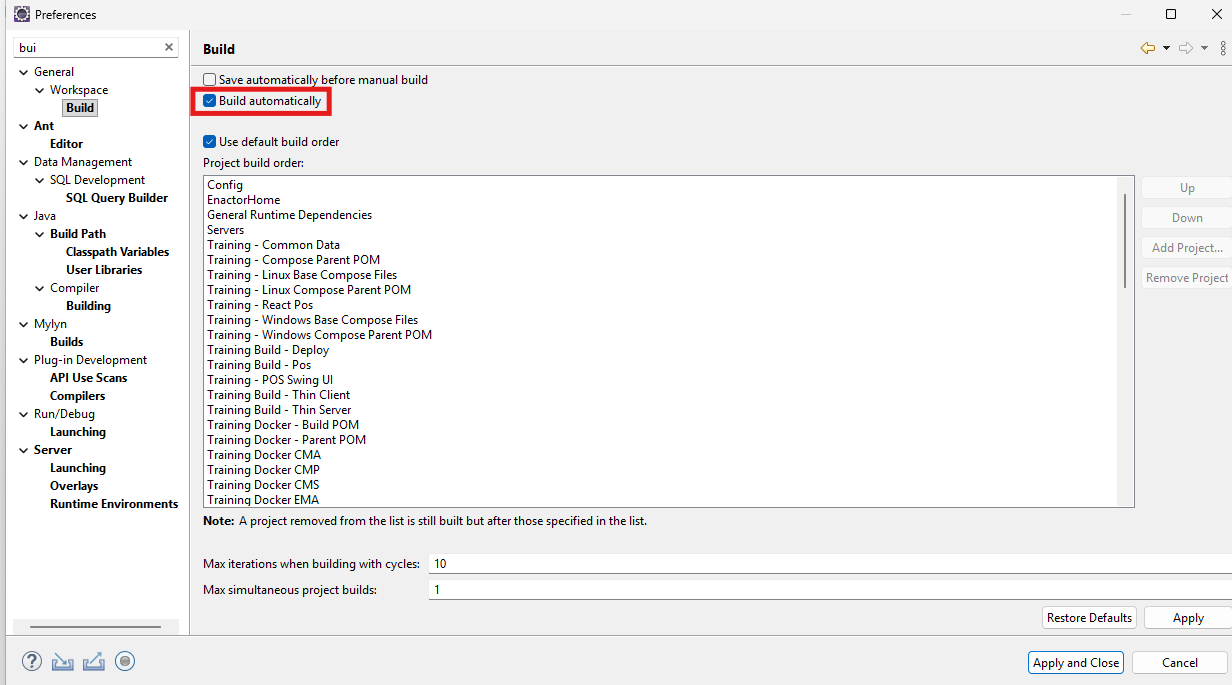This screenshot has height=685, width=1232.
Task: Click the Apply and Close button
Action: 1075,662
